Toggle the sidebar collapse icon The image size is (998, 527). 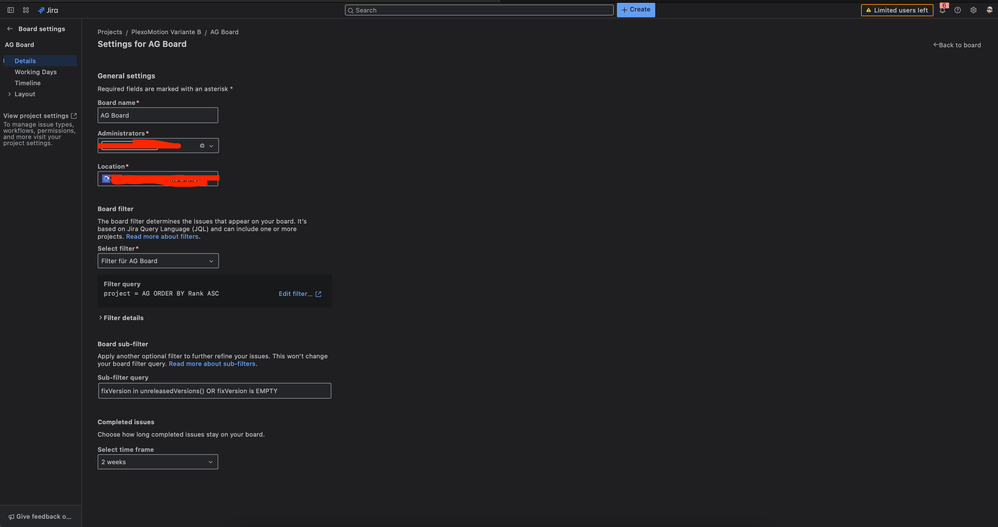point(11,10)
